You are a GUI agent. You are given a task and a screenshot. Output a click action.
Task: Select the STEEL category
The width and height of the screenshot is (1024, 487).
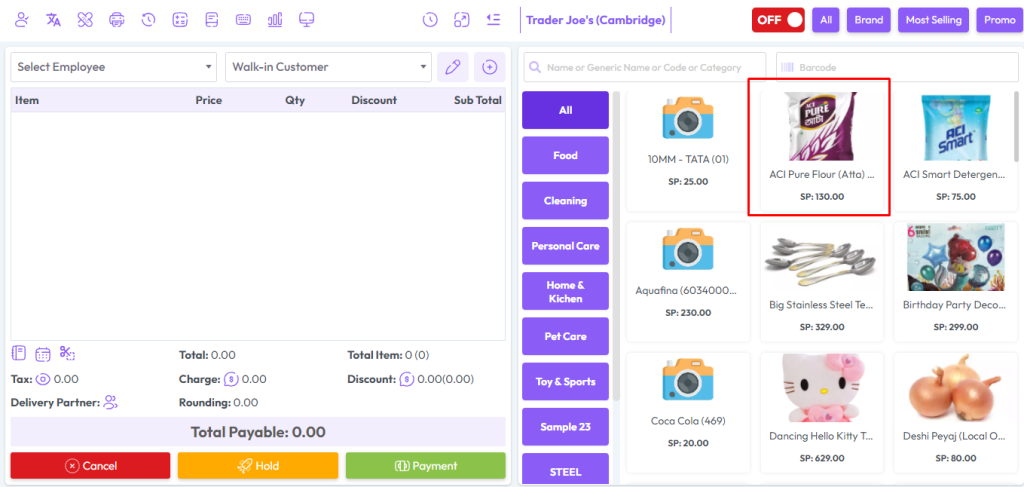point(566,469)
